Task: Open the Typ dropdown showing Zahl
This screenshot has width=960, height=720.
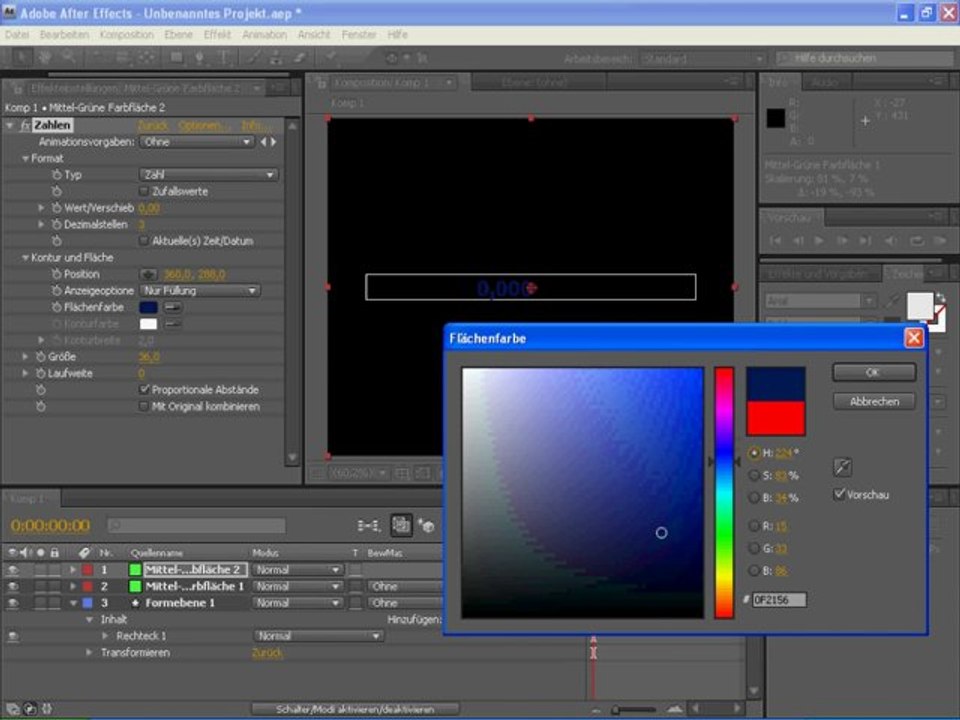Action: click(x=207, y=175)
